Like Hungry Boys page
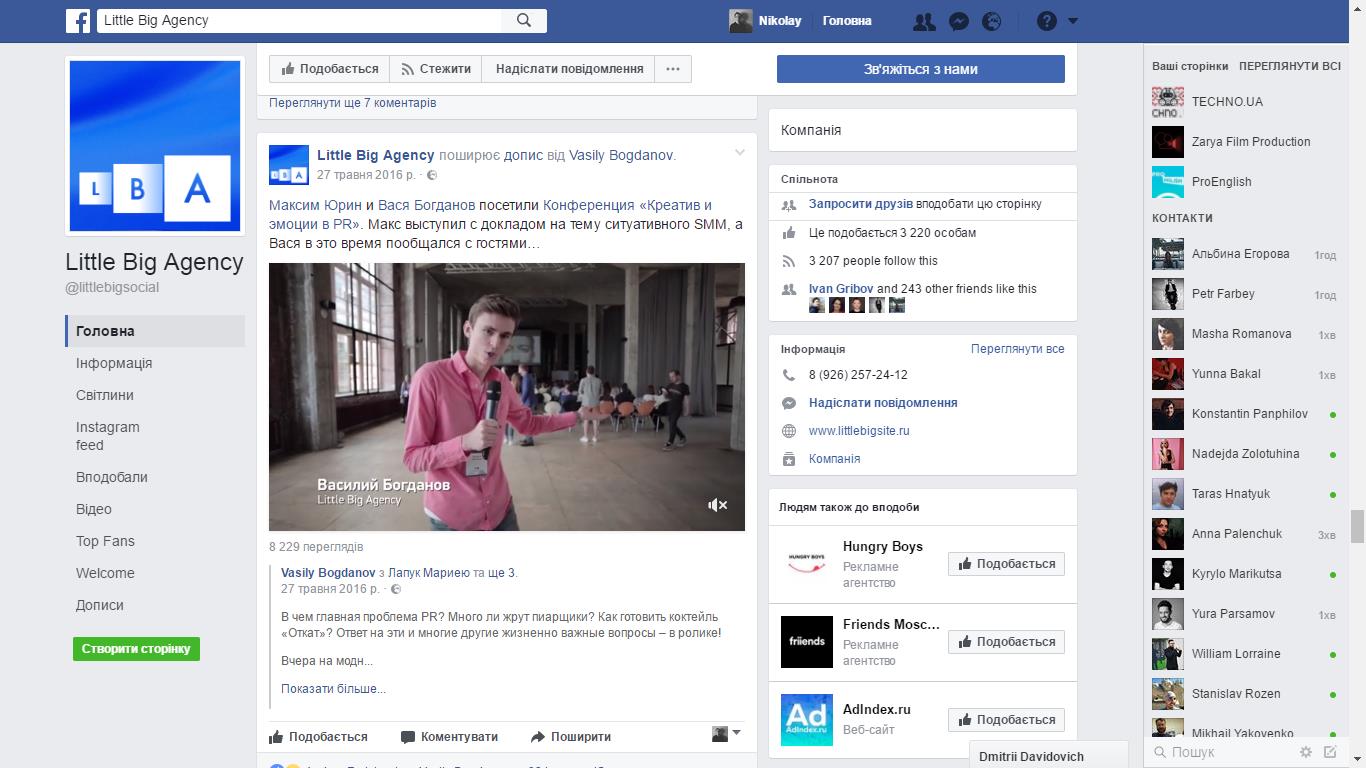This screenshot has height=768, width=1366. click(1006, 564)
